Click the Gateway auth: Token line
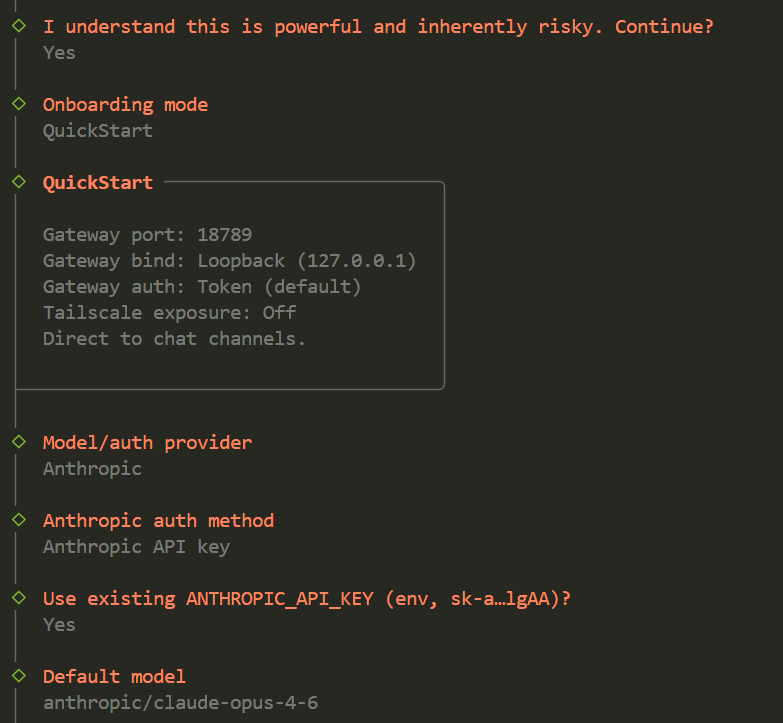Image resolution: width=783 pixels, height=723 pixels. coord(202,287)
